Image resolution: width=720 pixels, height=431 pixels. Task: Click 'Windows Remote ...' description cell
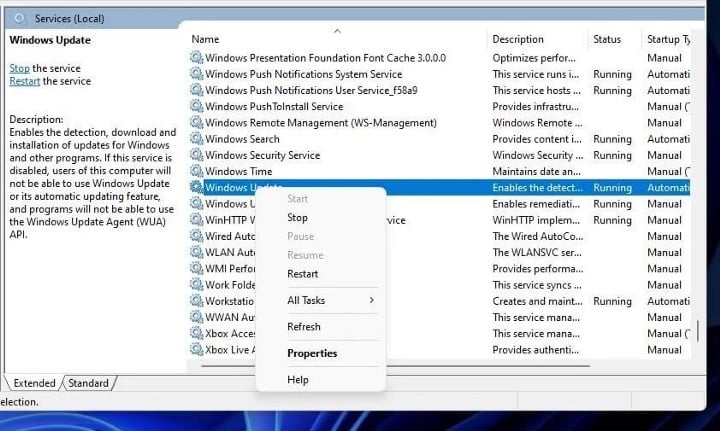click(x=537, y=123)
